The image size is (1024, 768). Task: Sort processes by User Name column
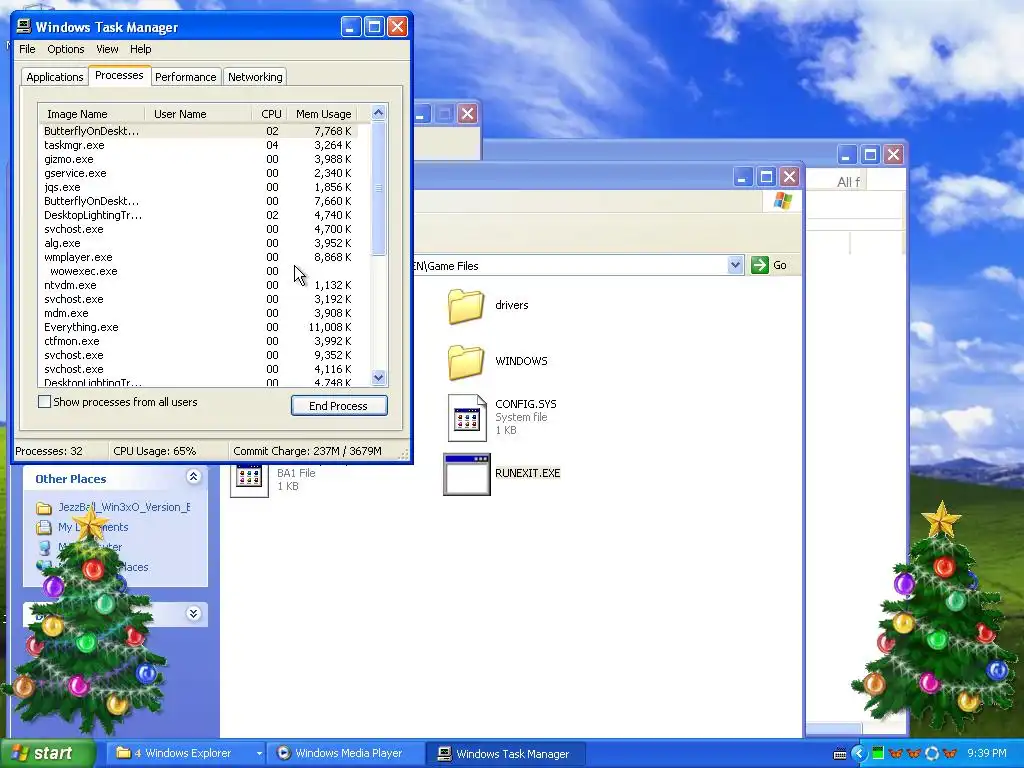coord(198,114)
